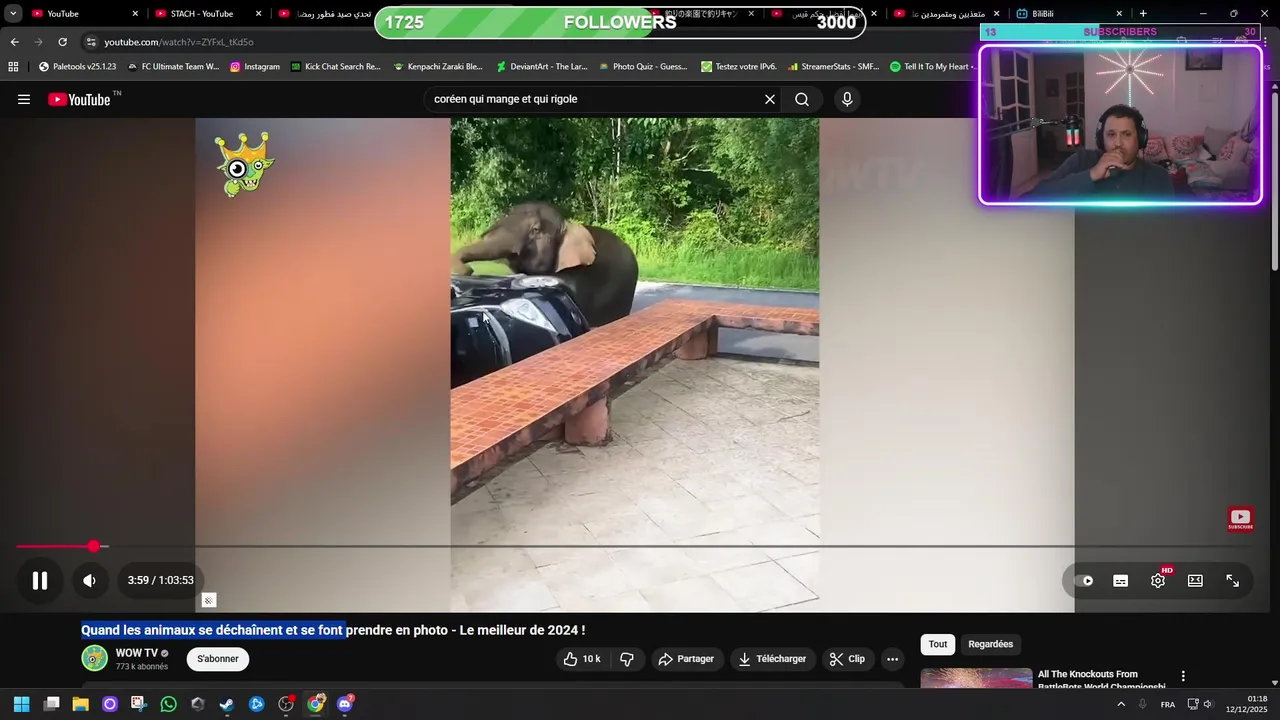Open Steam from taskbar
The image size is (1280, 720).
coord(227,704)
